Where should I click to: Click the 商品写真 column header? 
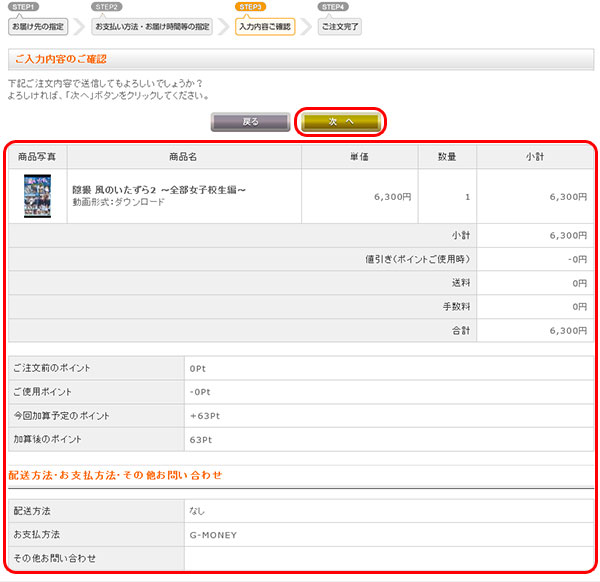(x=37, y=157)
